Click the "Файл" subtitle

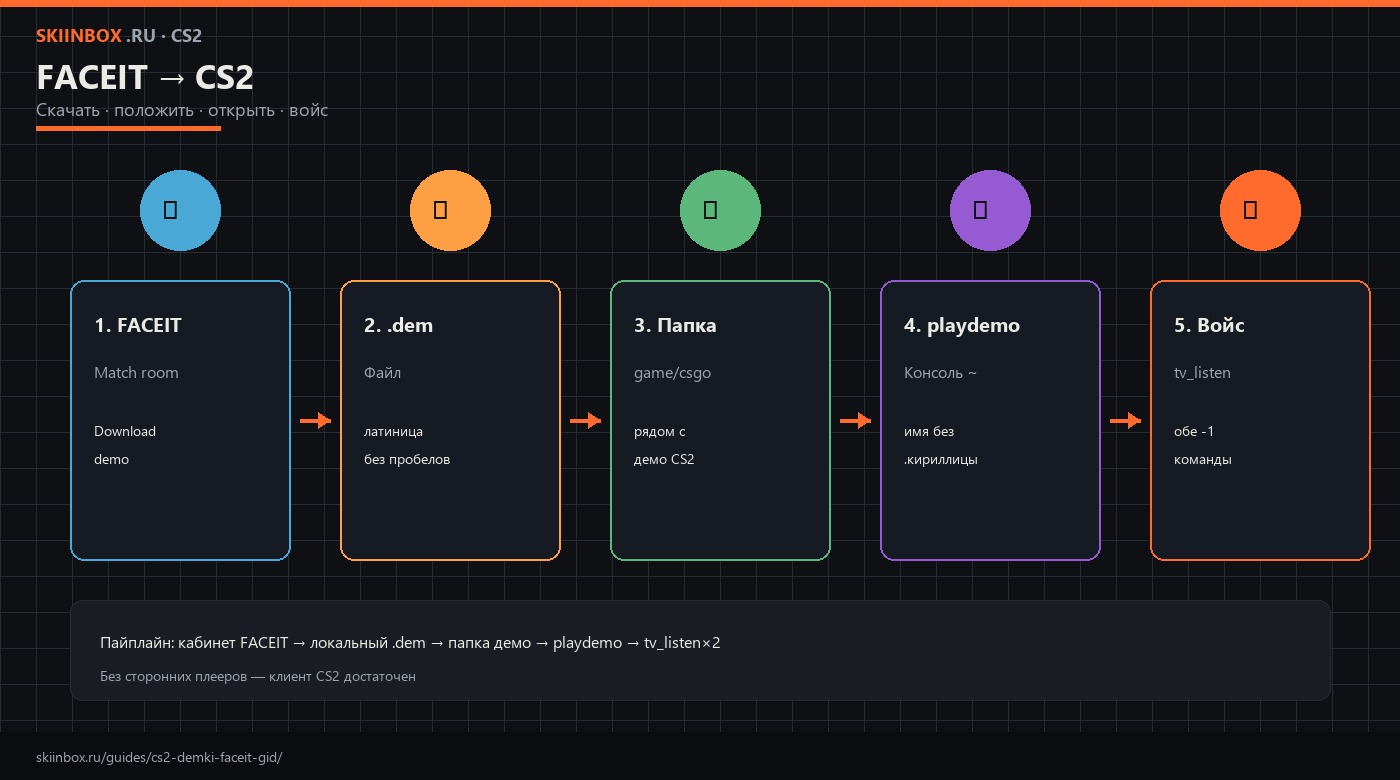point(382,372)
